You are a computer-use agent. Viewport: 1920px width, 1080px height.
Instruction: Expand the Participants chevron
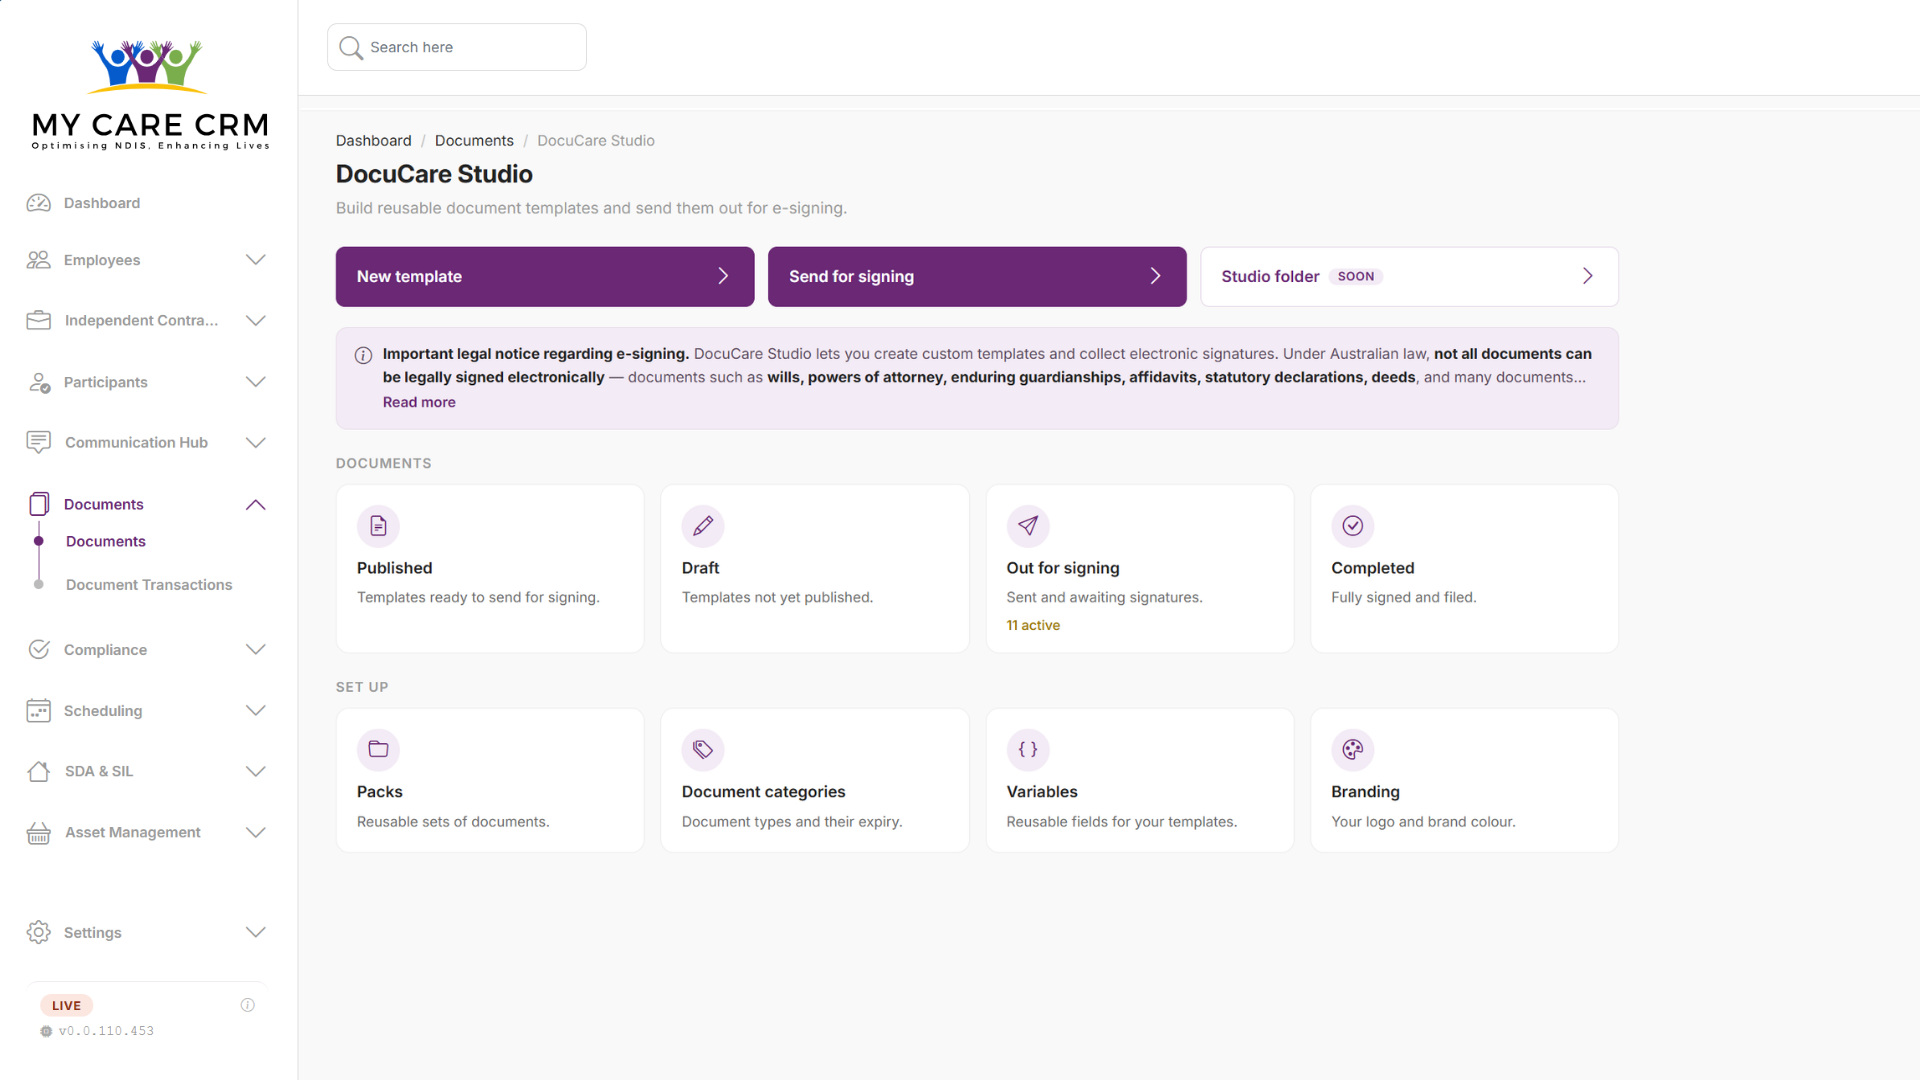pyautogui.click(x=256, y=382)
